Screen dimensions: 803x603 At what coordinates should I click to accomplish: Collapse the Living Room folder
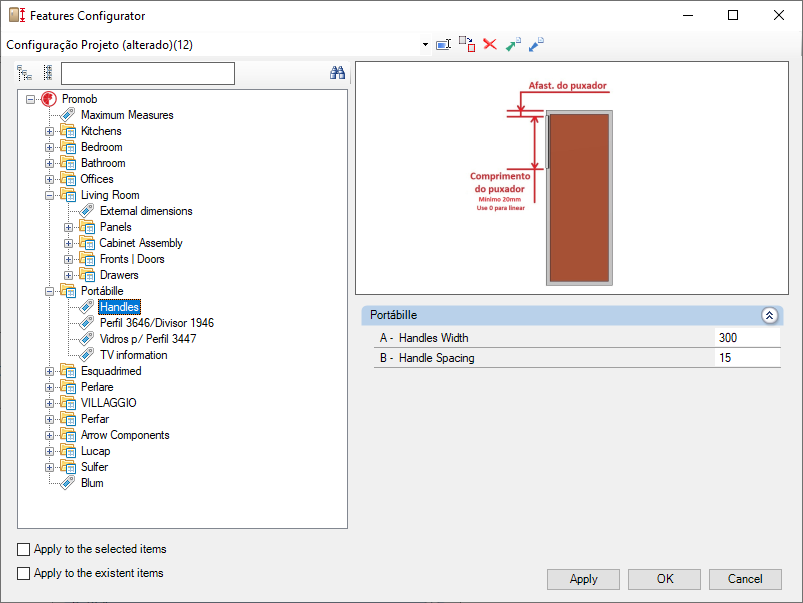50,195
